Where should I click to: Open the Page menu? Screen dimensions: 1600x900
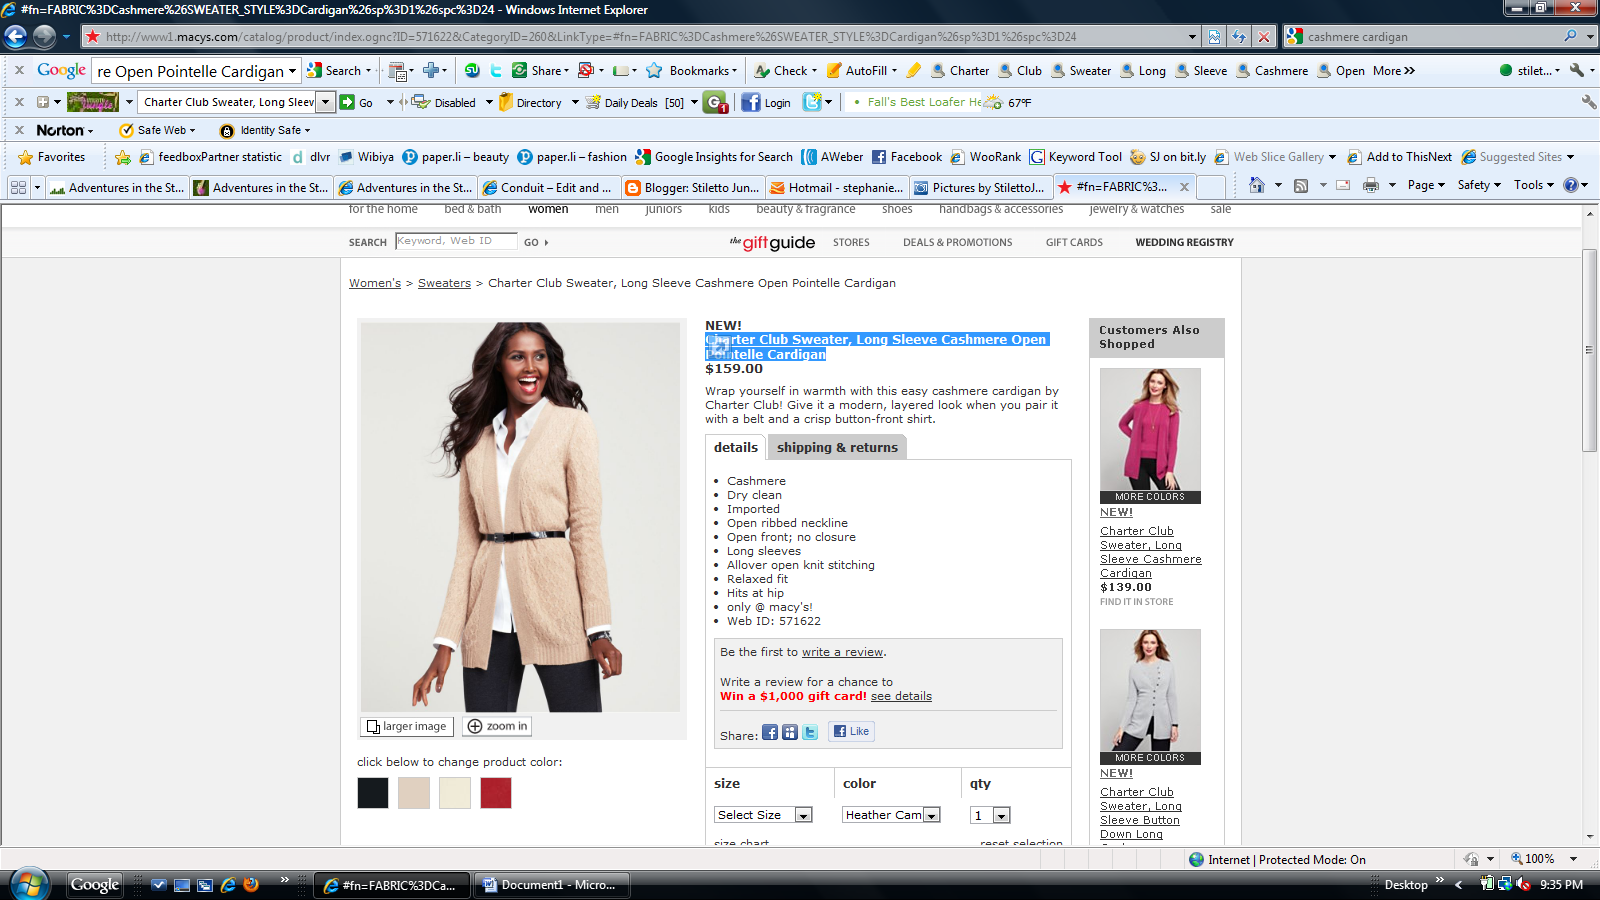pos(1426,185)
